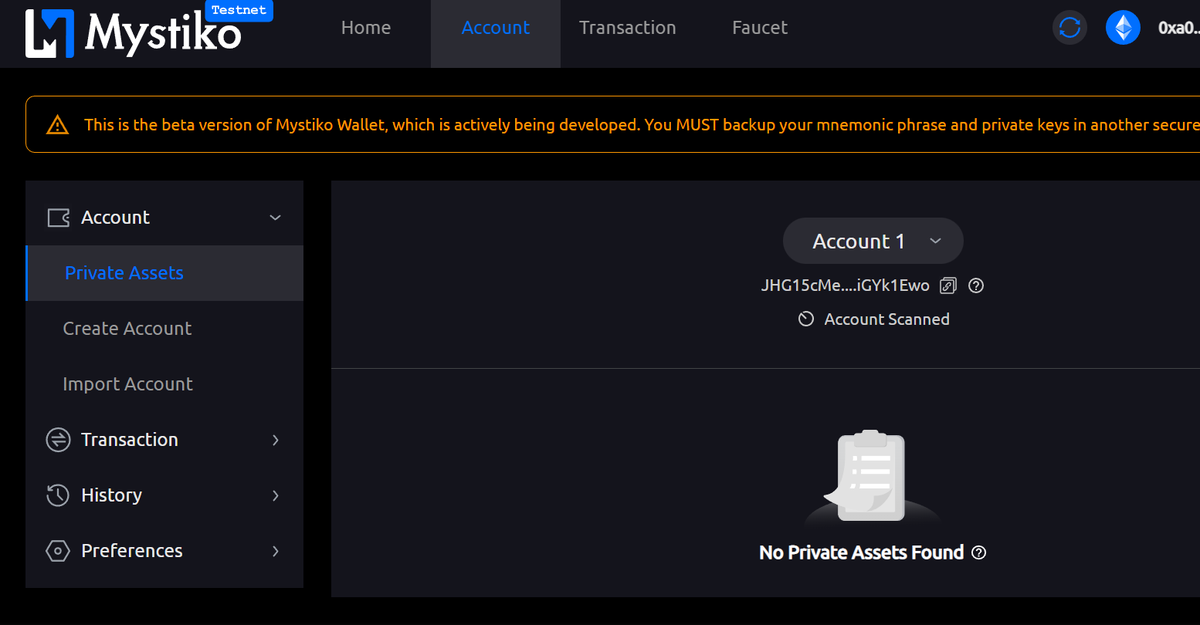Click the History label in sidebar
Screen dimensions: 1200x625
tap(111, 495)
